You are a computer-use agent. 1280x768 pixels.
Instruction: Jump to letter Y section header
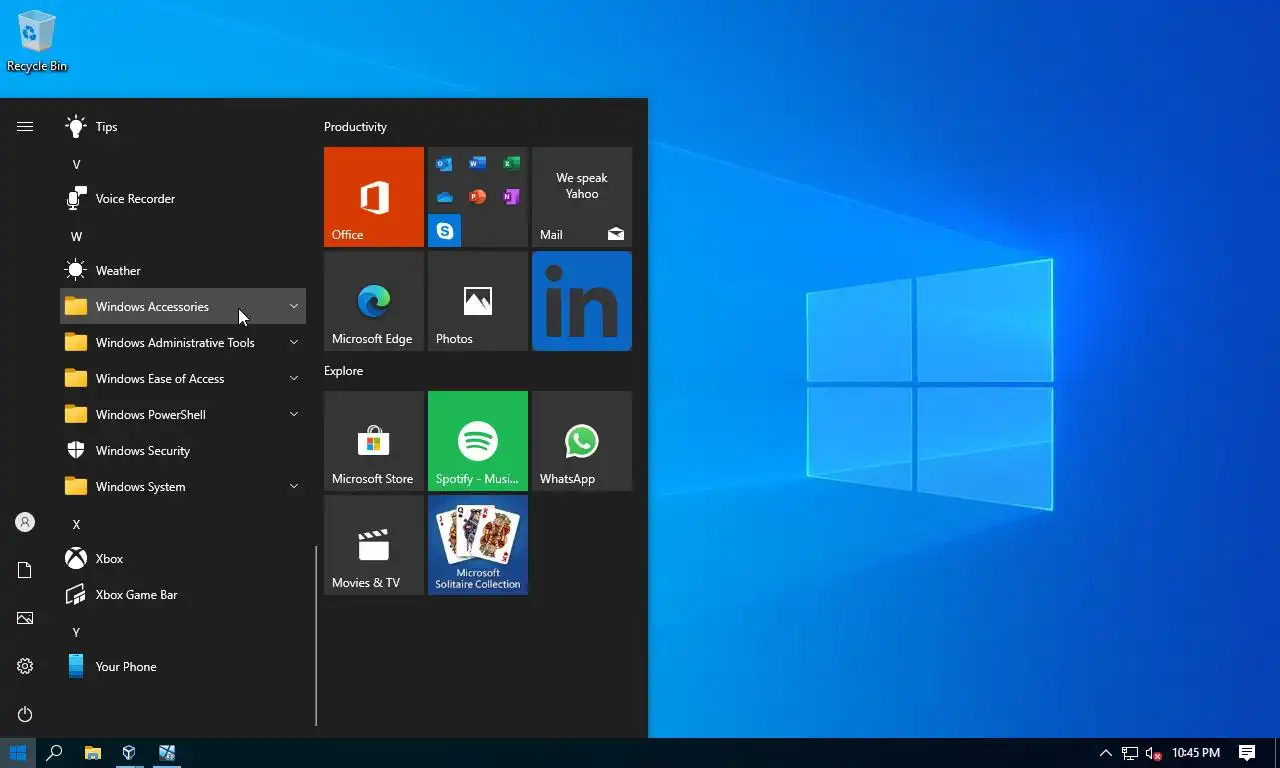[76, 632]
